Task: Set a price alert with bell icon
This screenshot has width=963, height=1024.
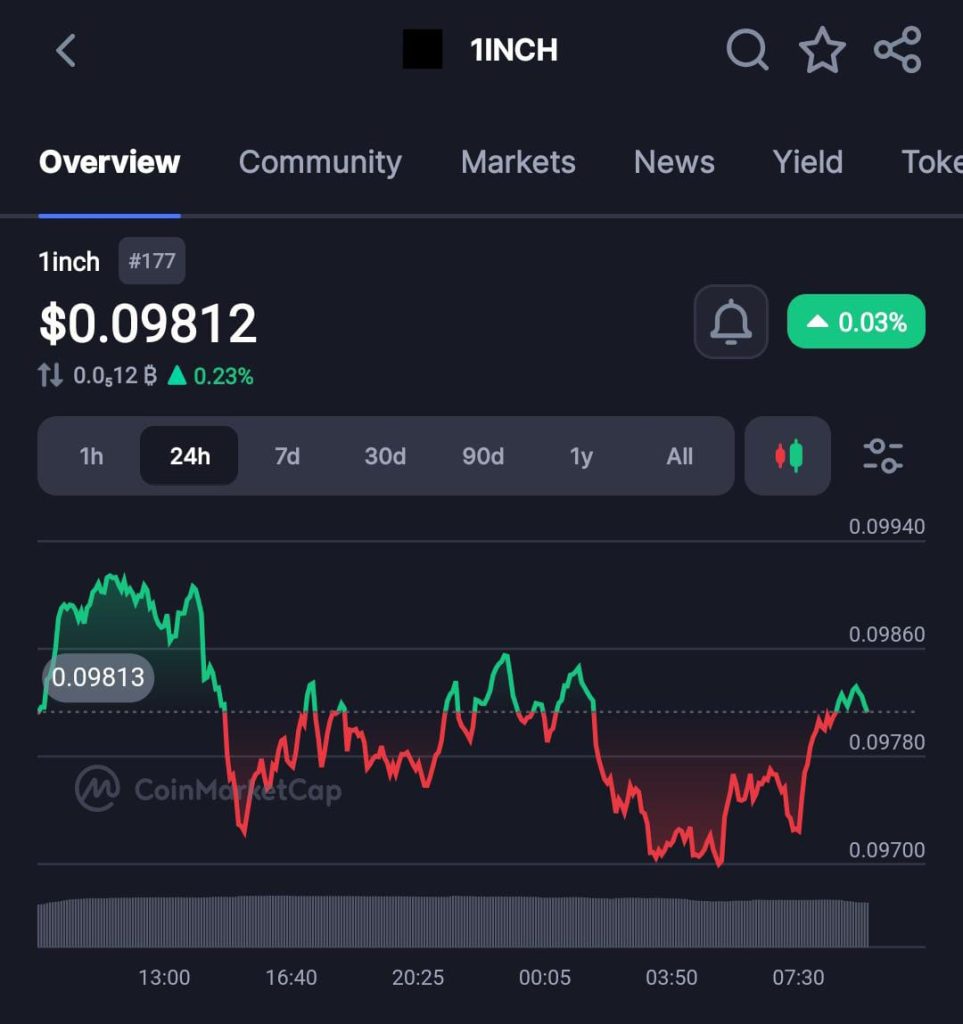Action: point(731,321)
